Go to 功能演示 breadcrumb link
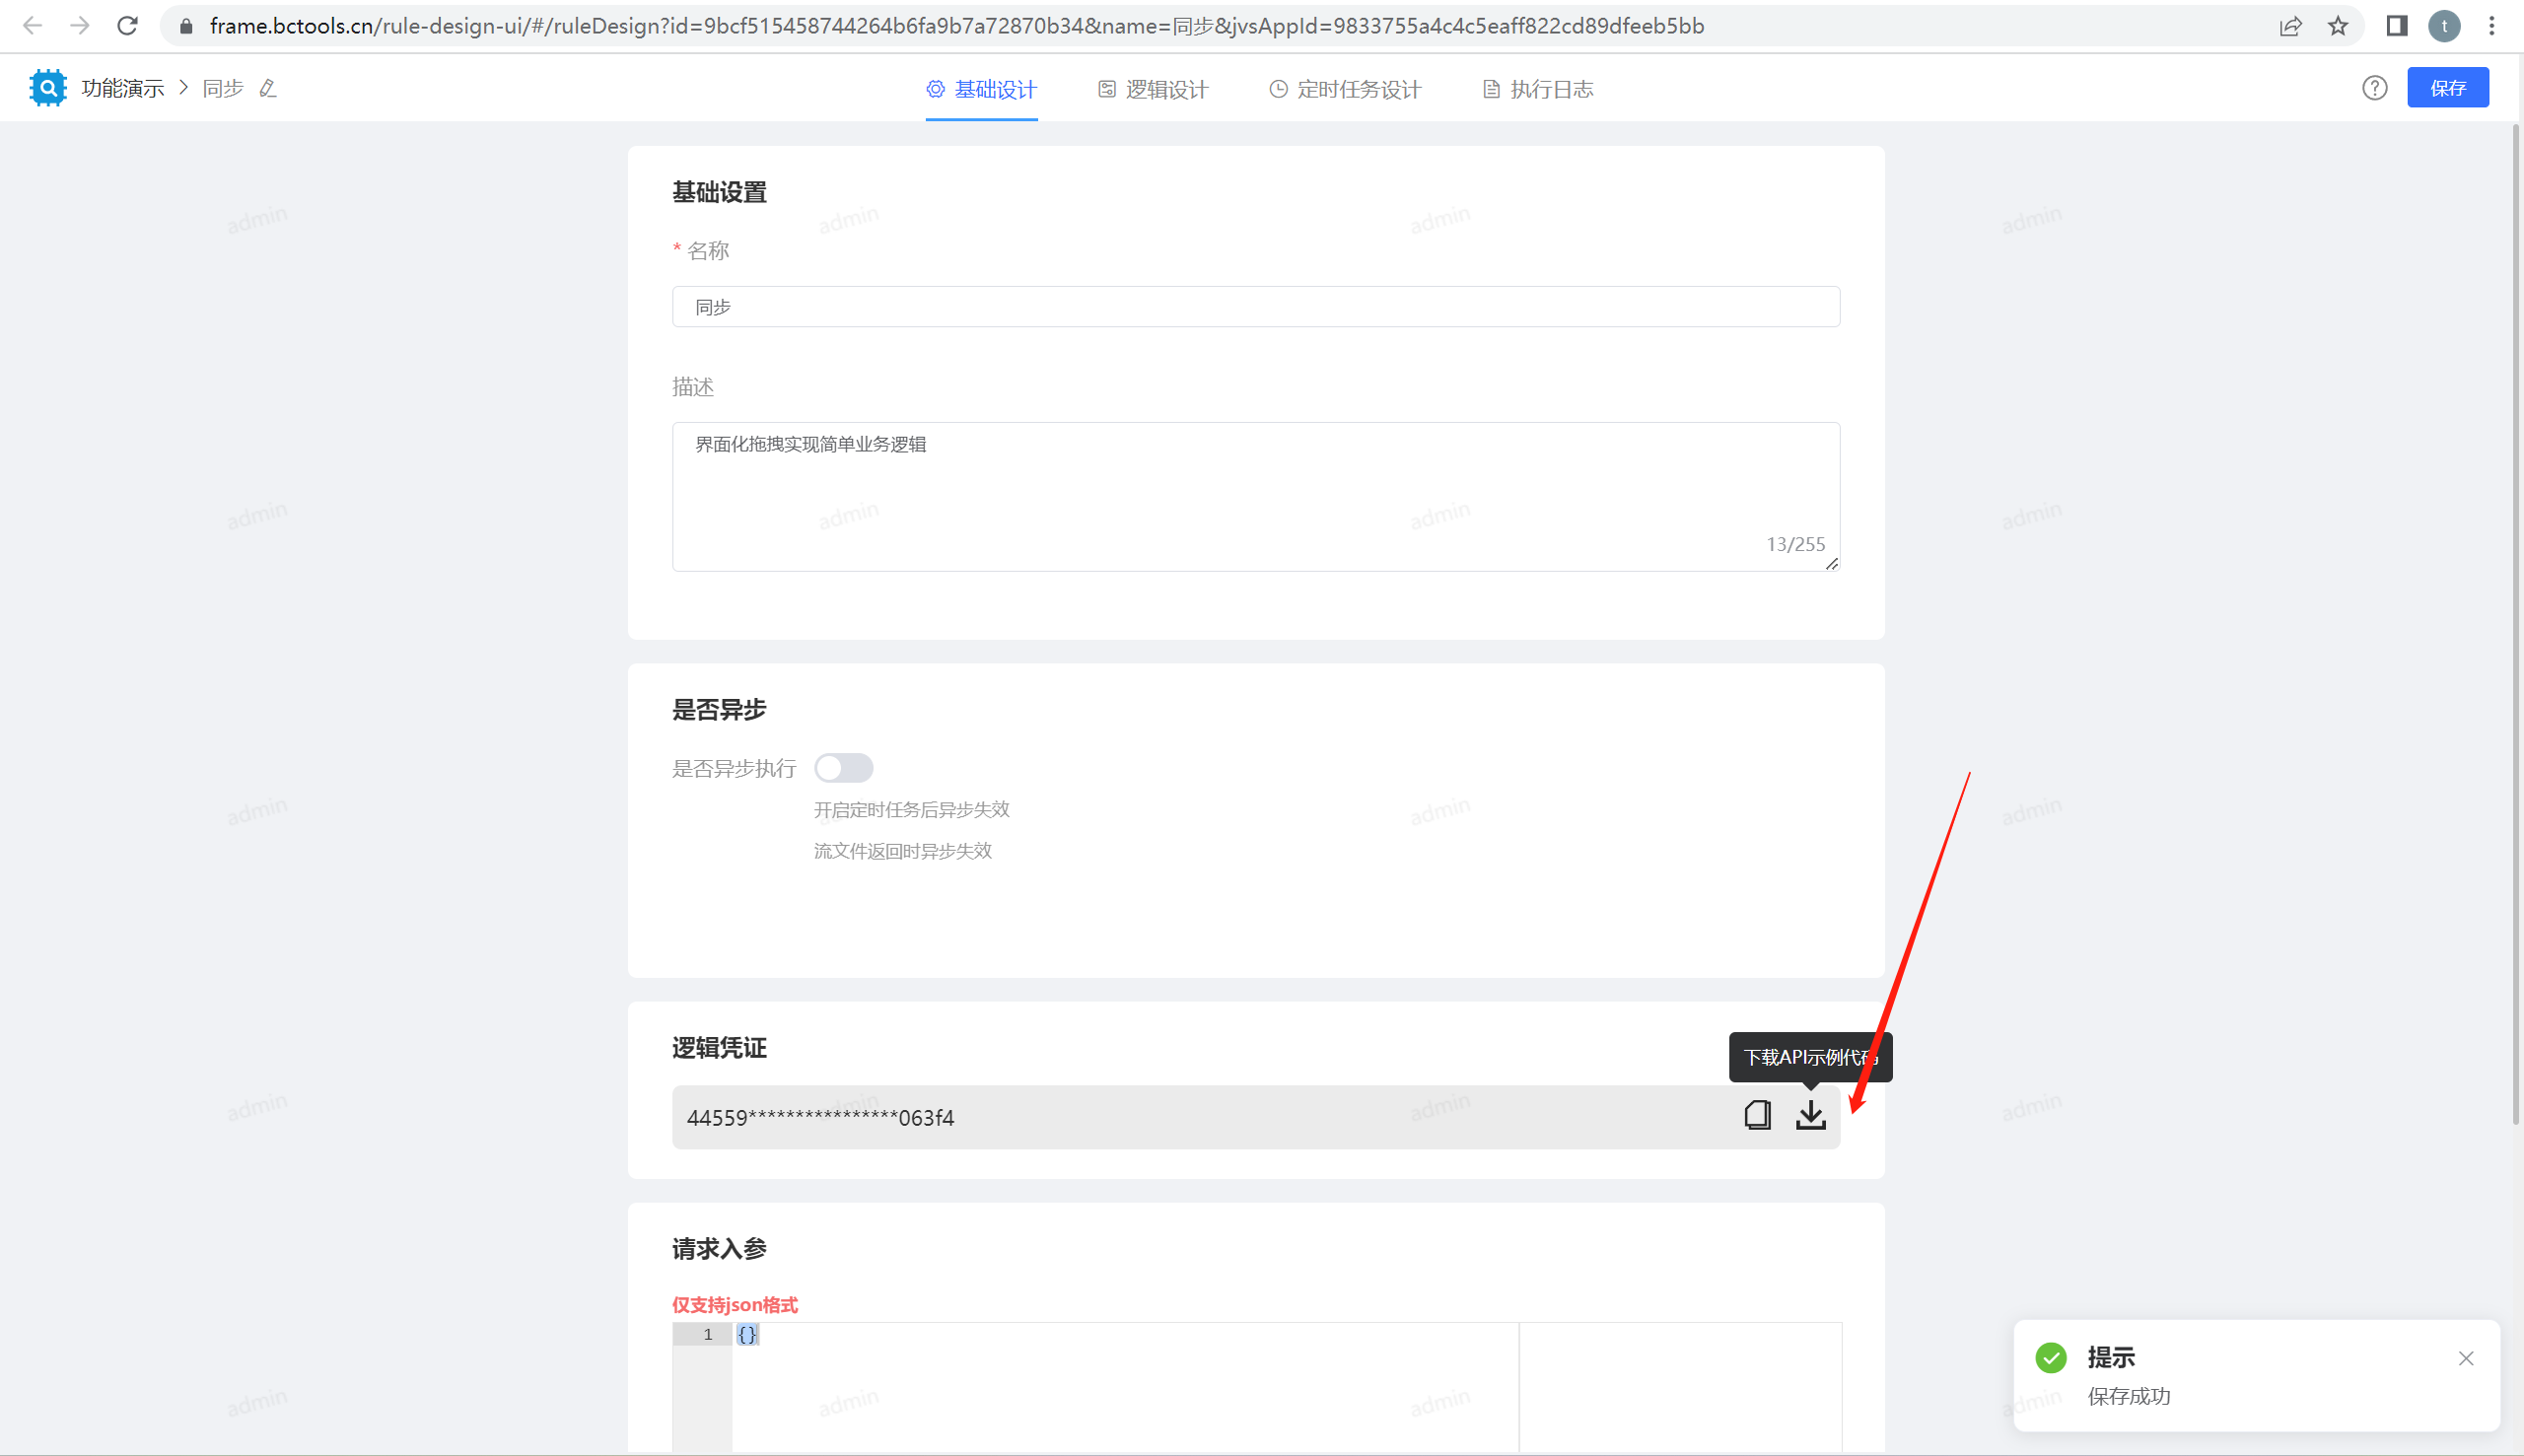The image size is (2524, 1456). (122, 89)
